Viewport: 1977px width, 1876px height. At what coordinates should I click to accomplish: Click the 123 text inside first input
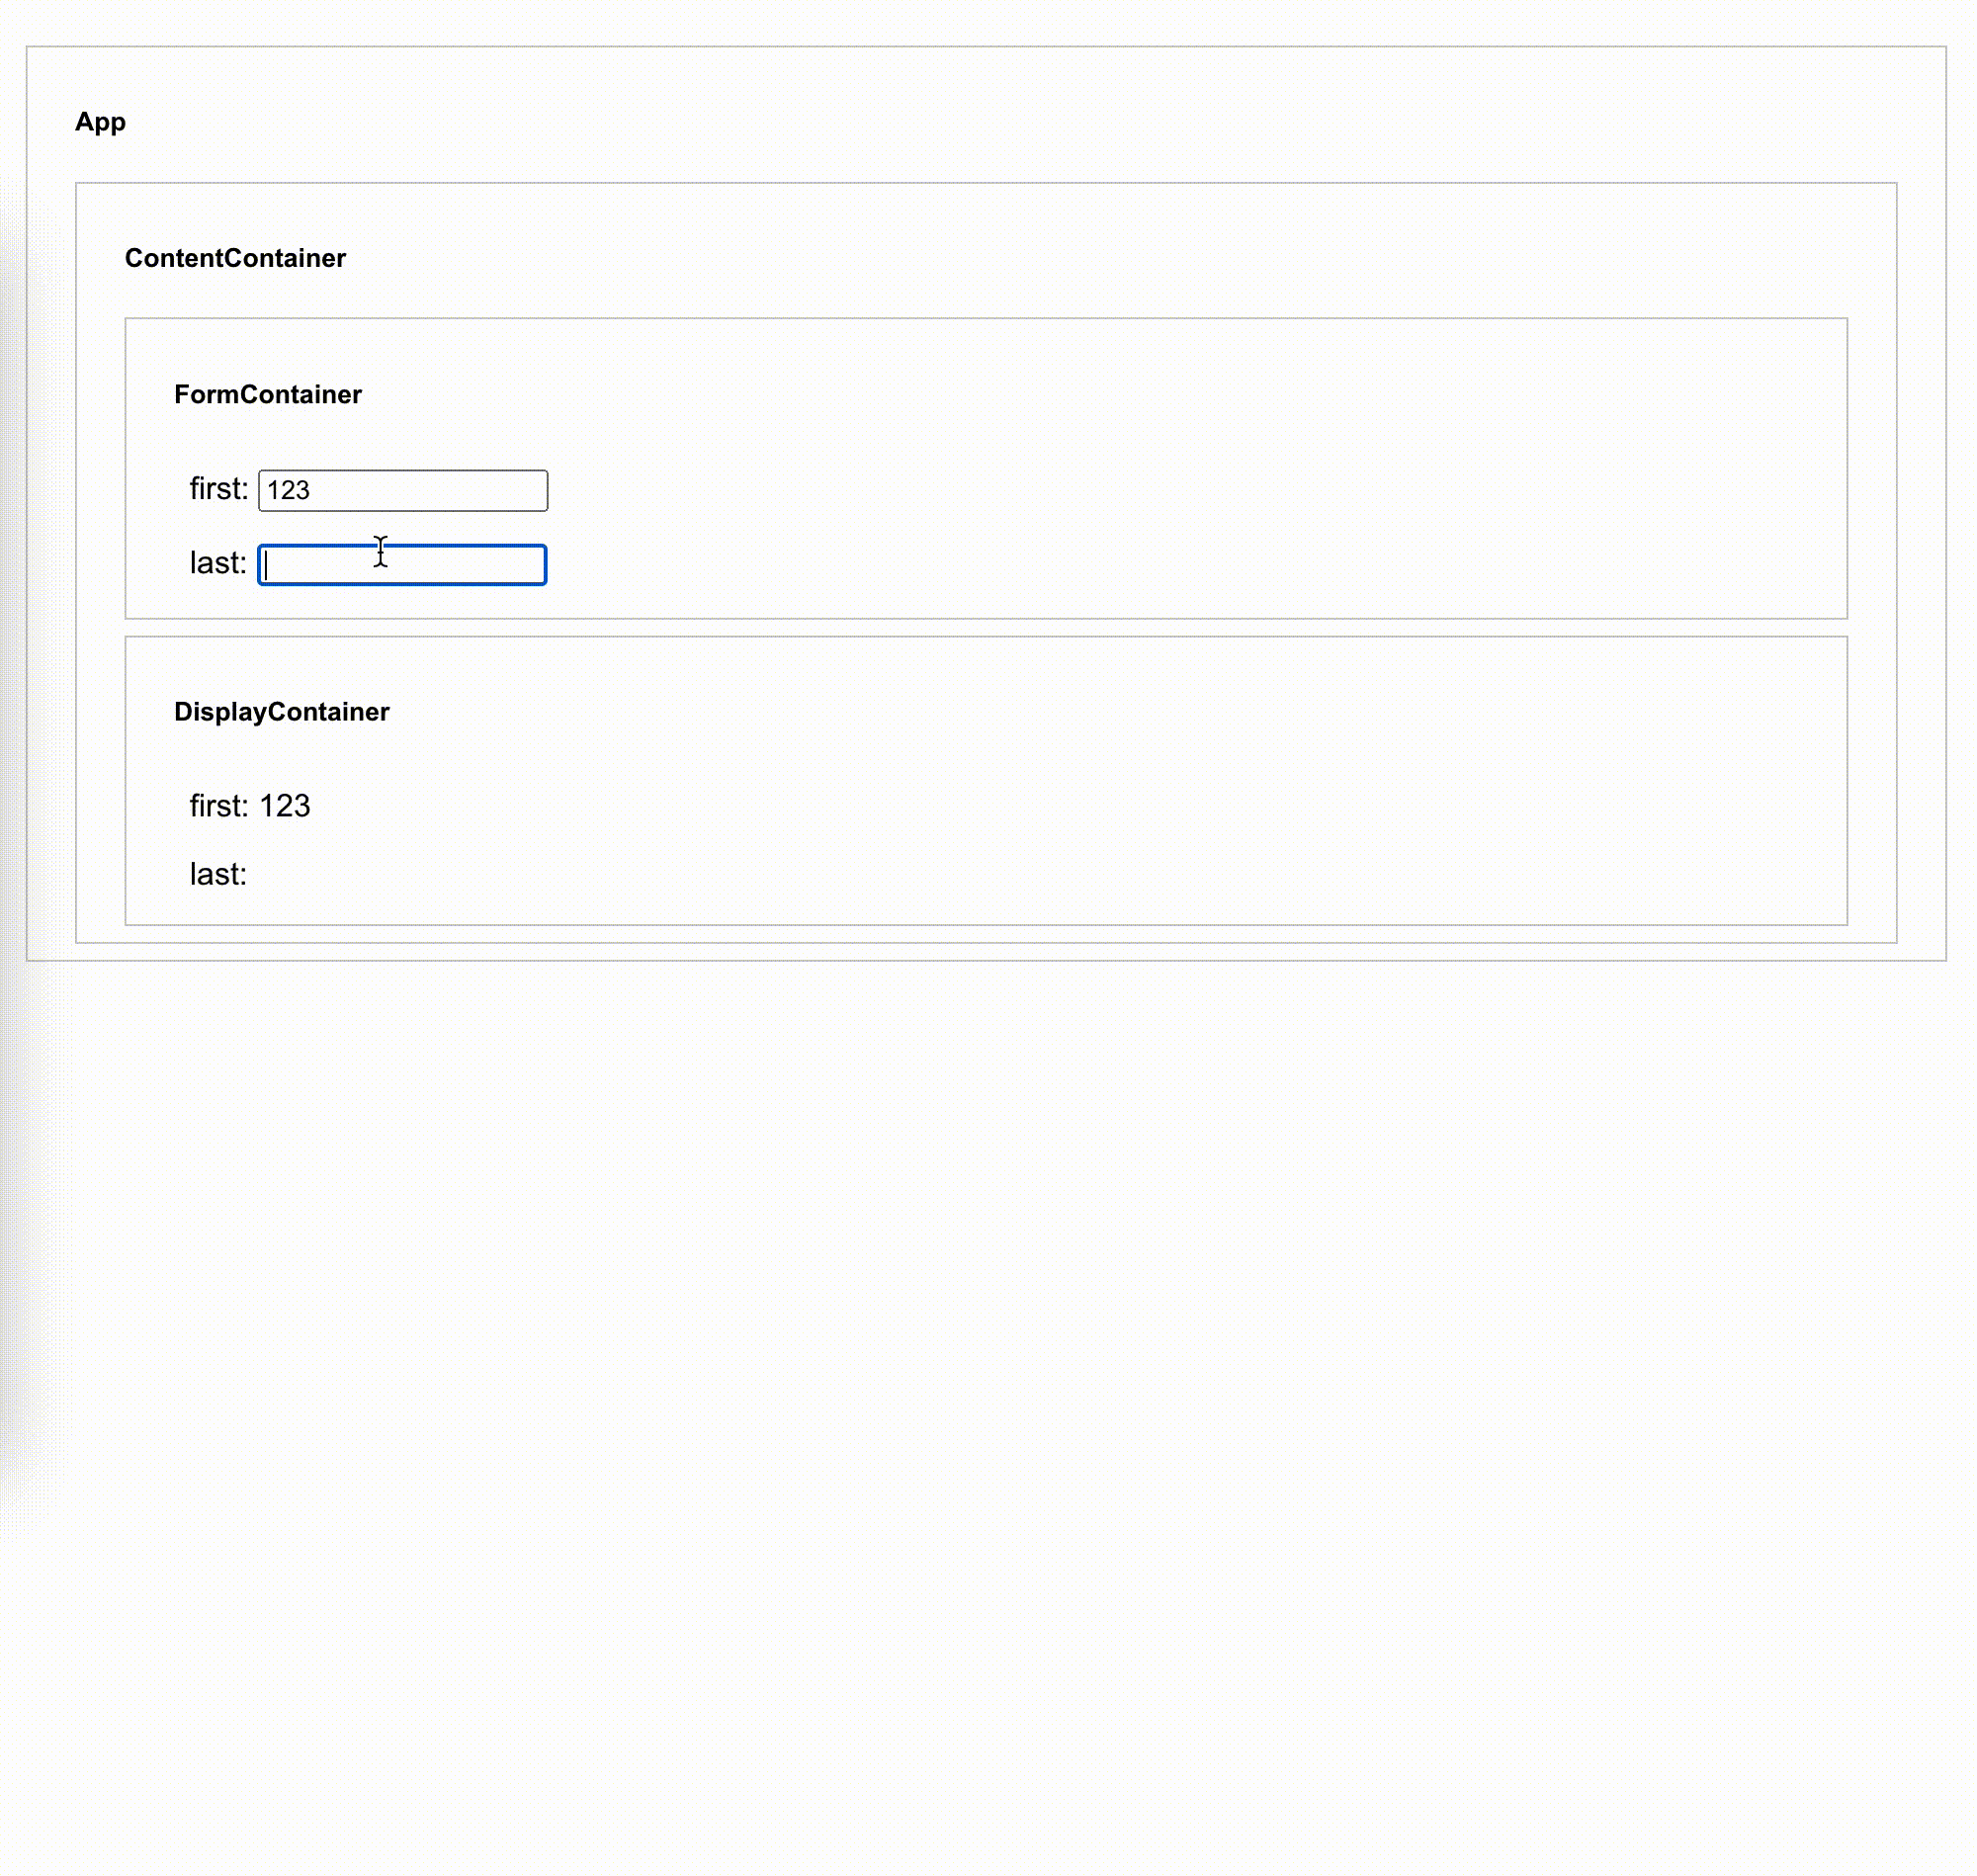(288, 490)
